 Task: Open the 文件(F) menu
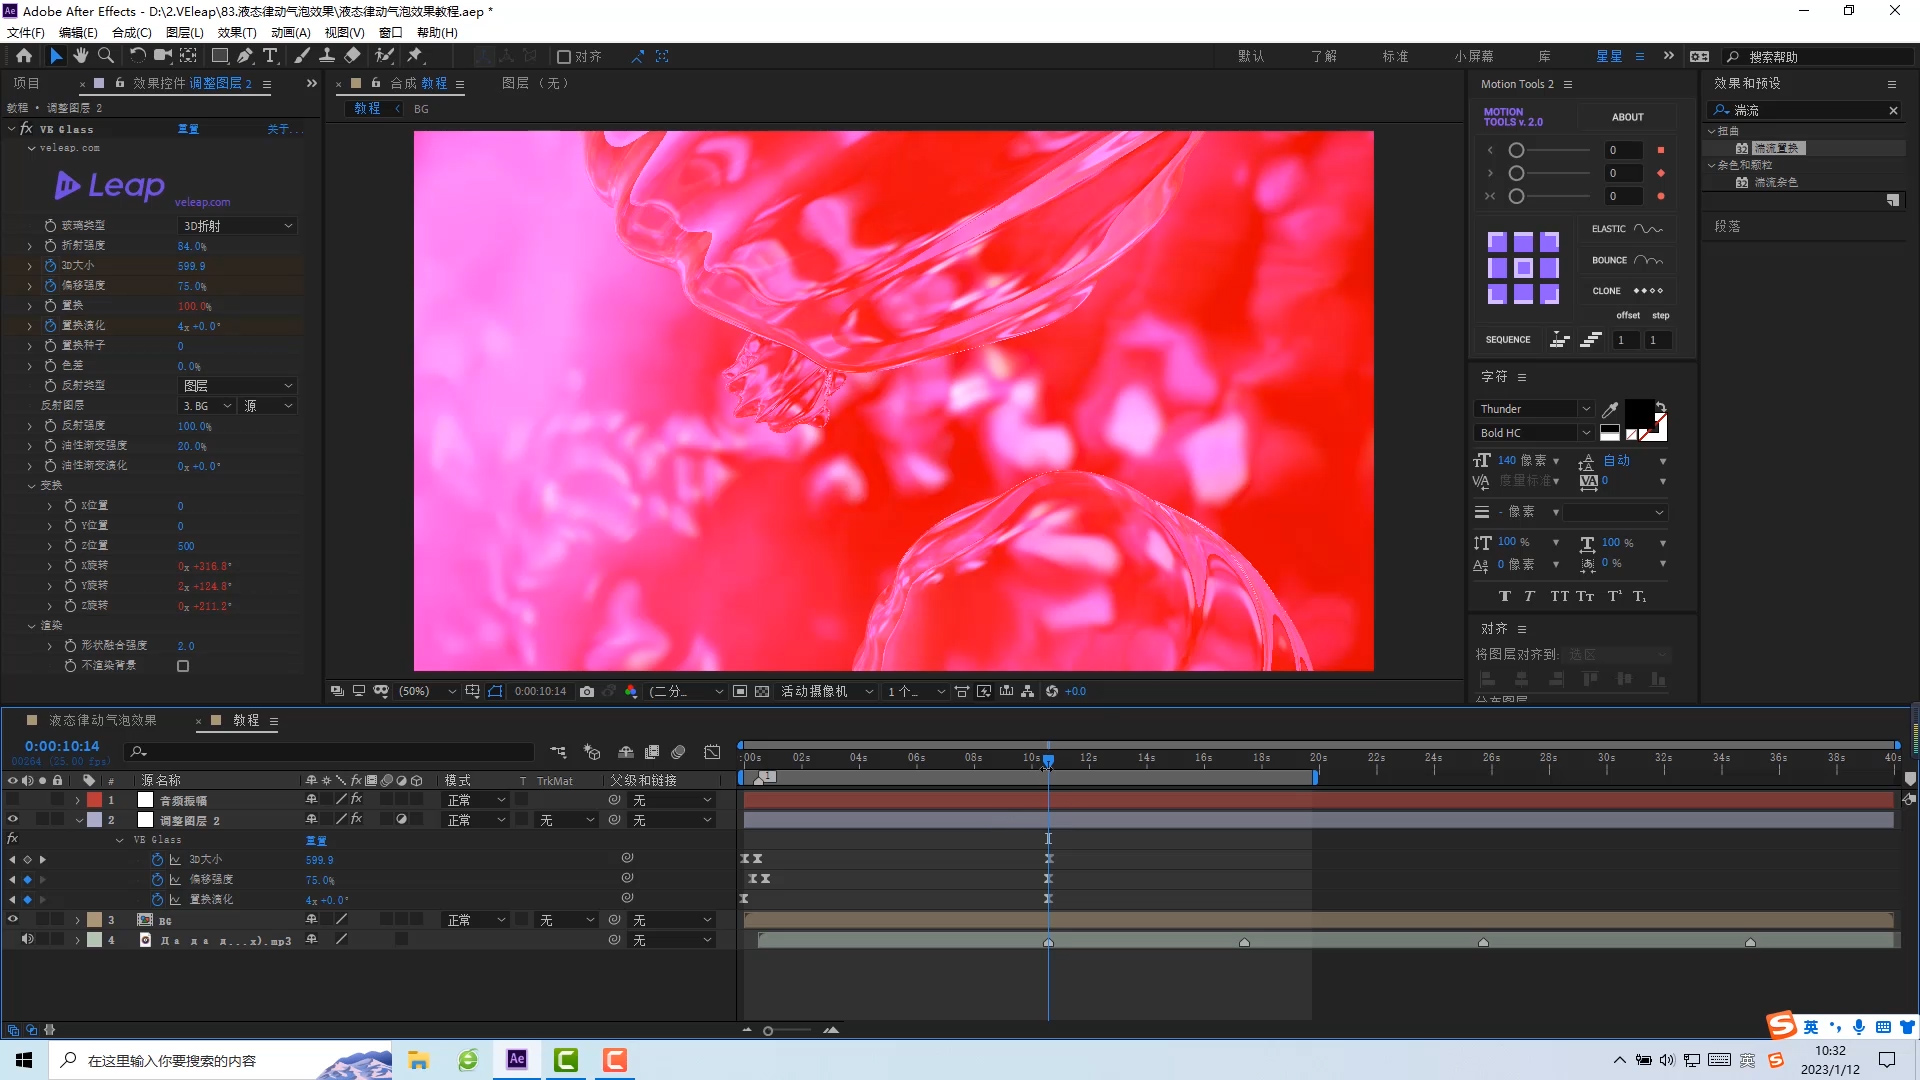(x=26, y=32)
